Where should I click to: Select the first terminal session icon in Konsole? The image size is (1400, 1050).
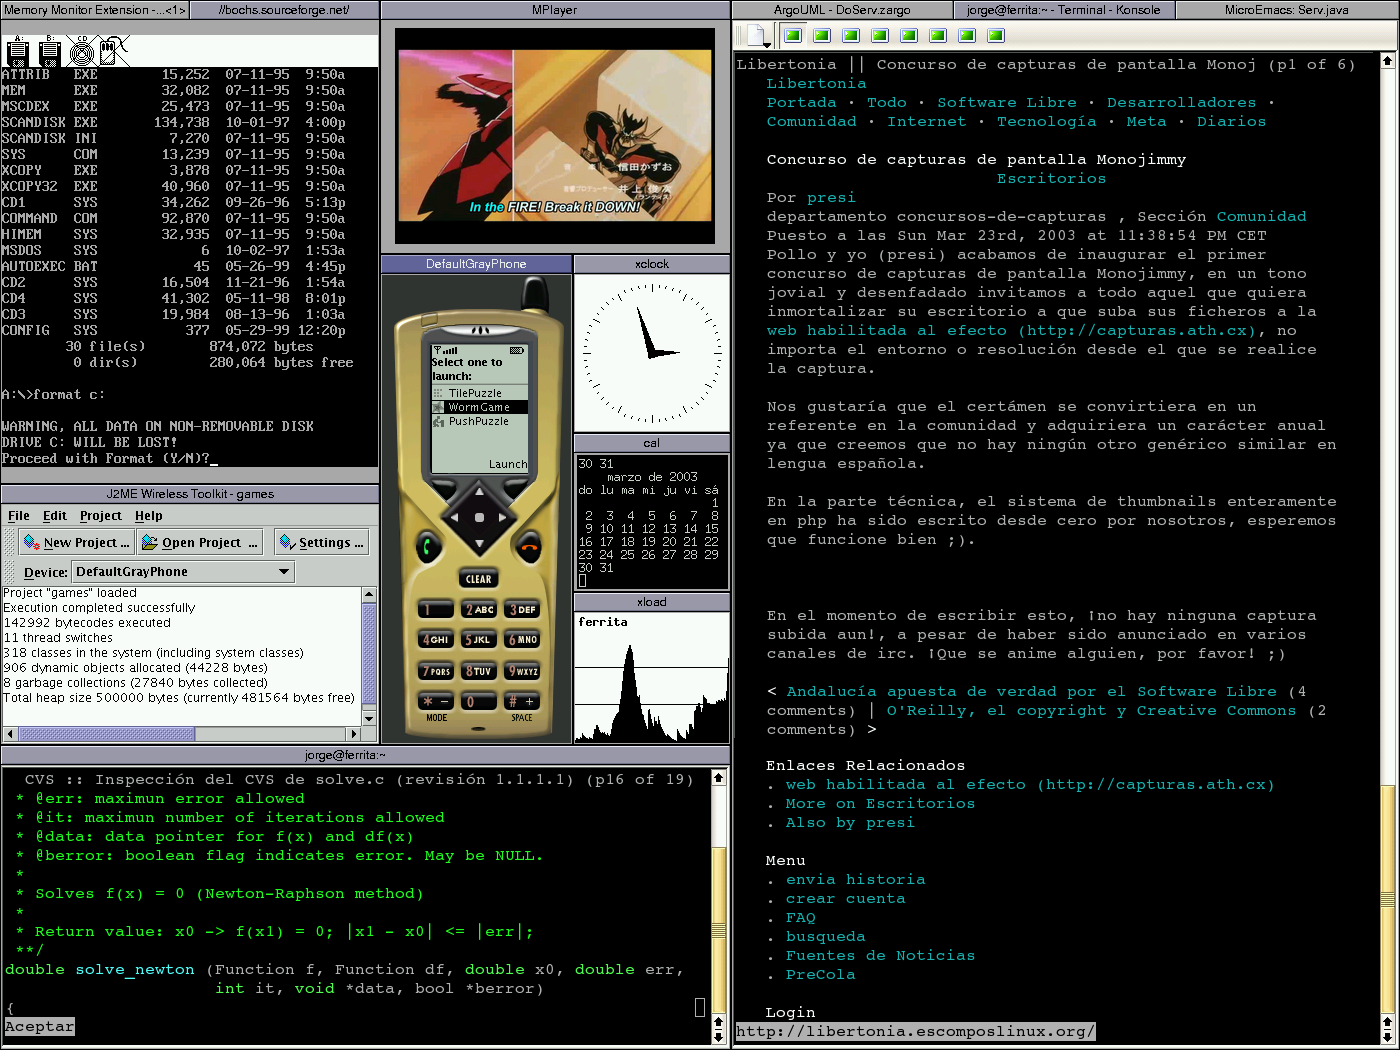click(x=793, y=36)
